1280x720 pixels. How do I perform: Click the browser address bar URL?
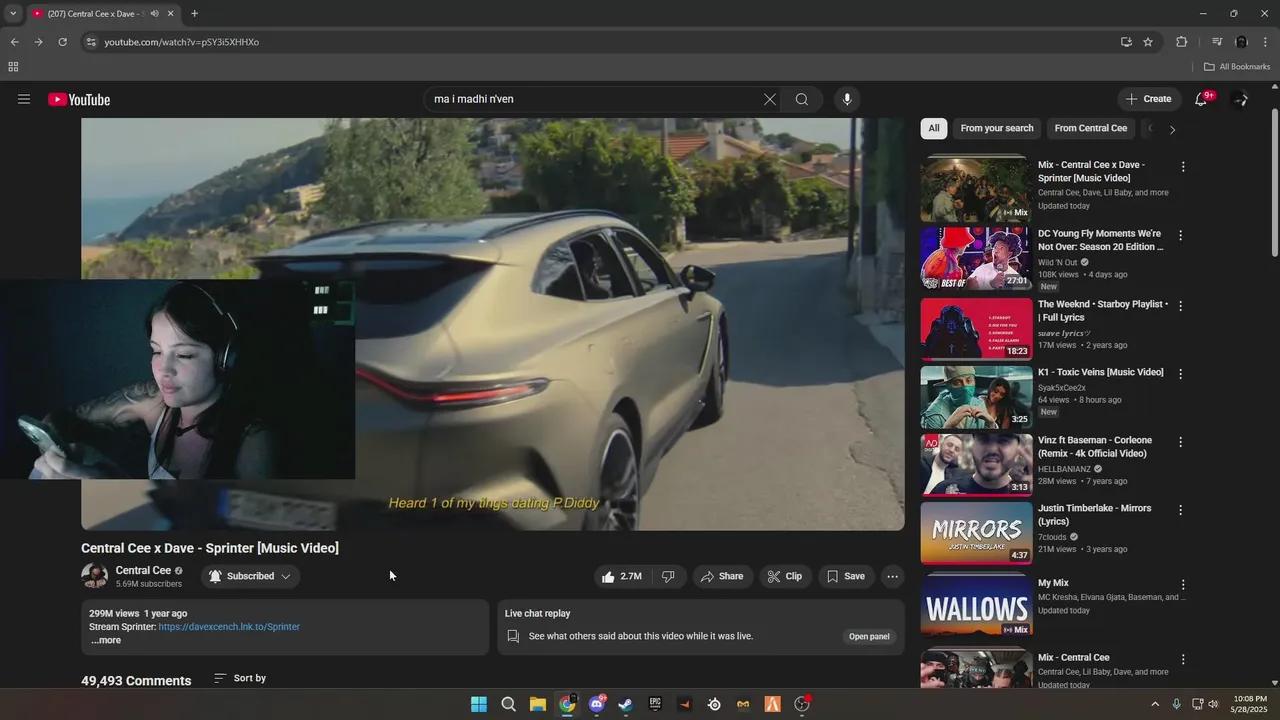click(x=181, y=42)
